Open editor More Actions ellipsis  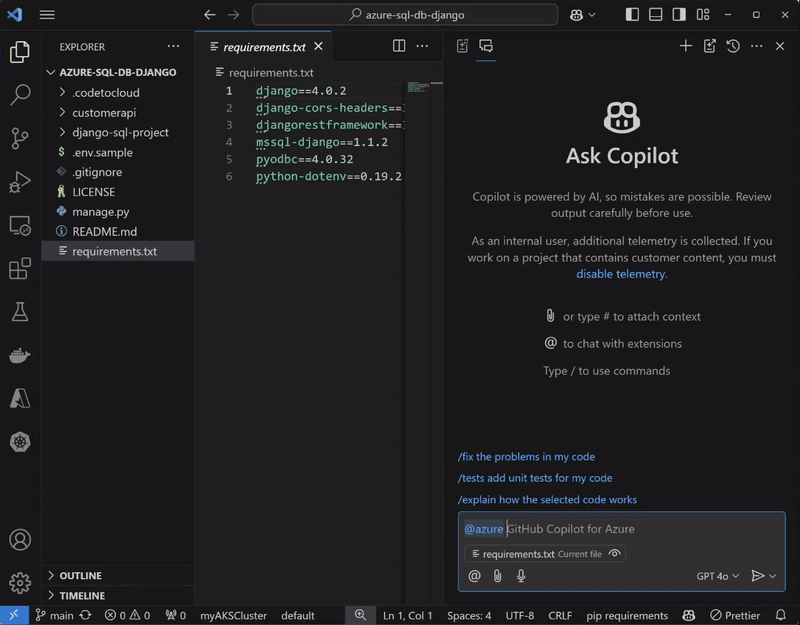point(422,46)
